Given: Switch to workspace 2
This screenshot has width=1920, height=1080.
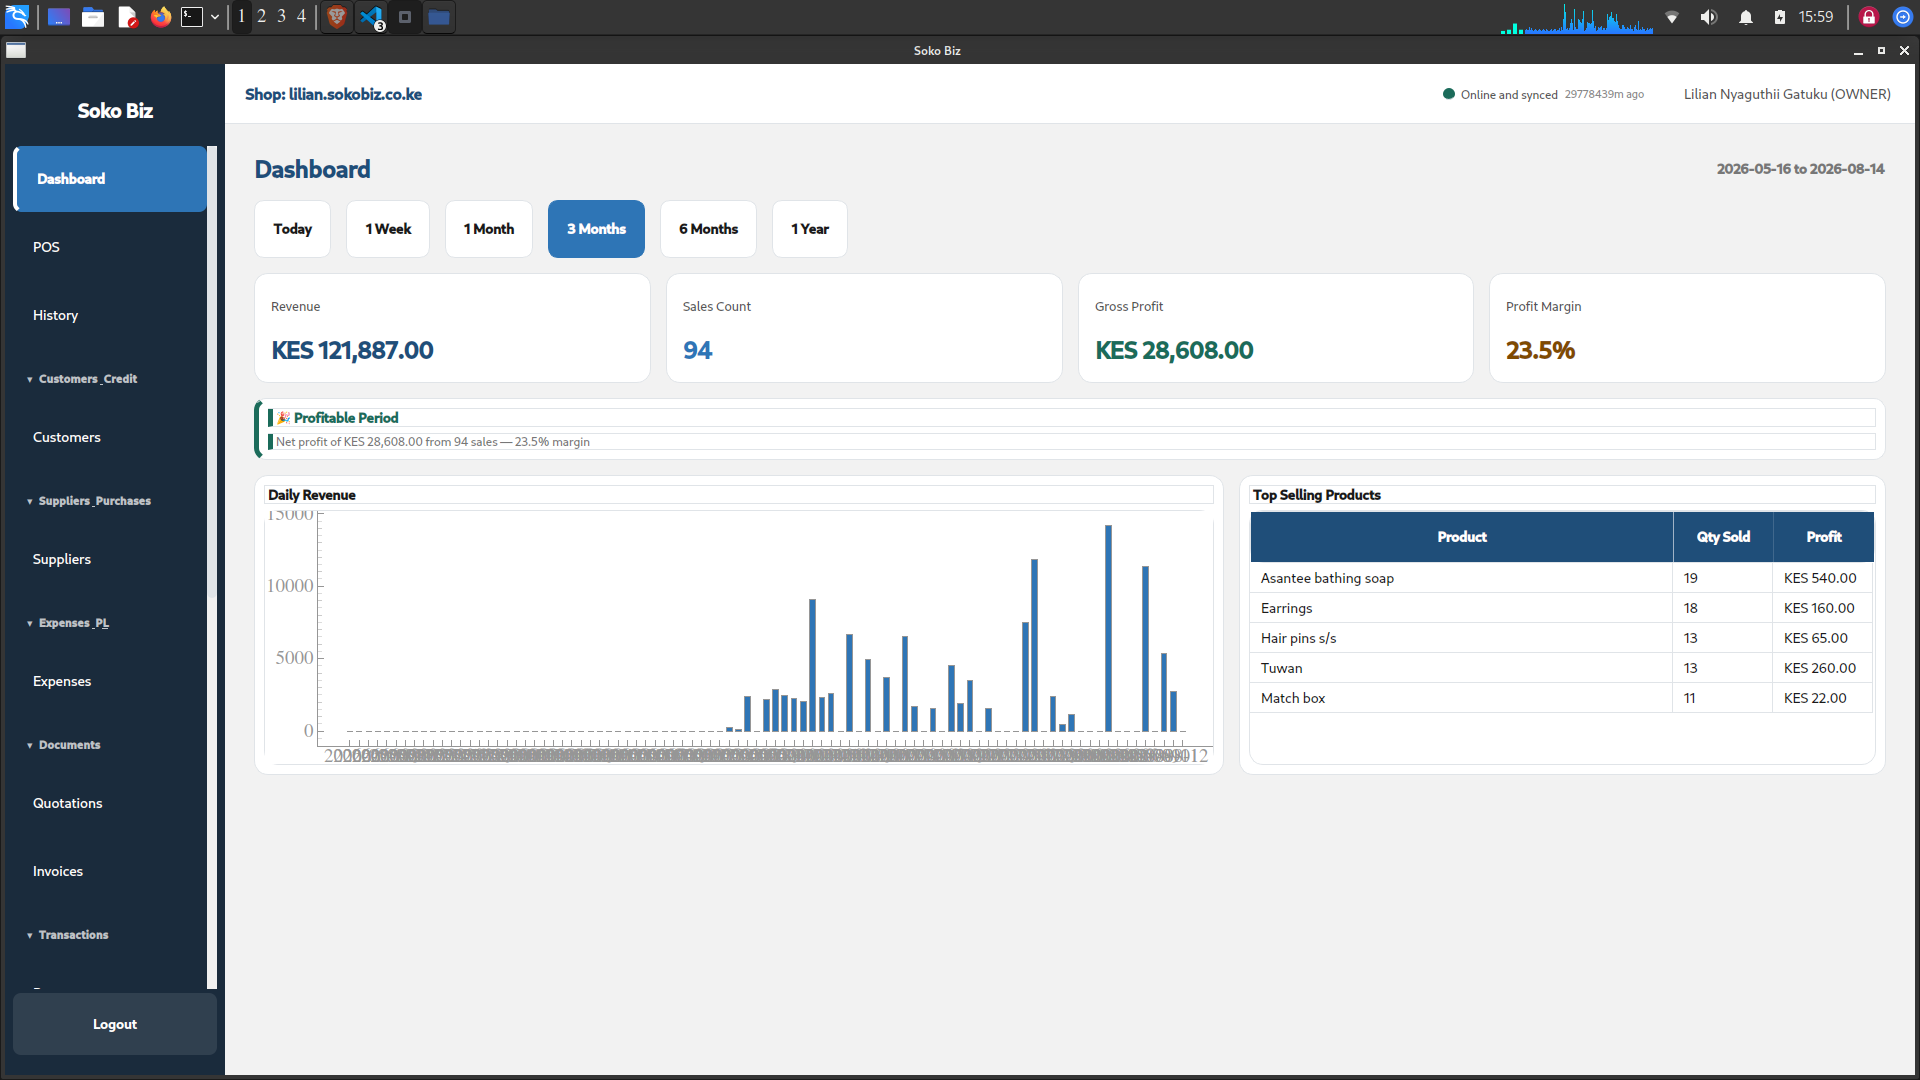Looking at the screenshot, I should (261, 16).
